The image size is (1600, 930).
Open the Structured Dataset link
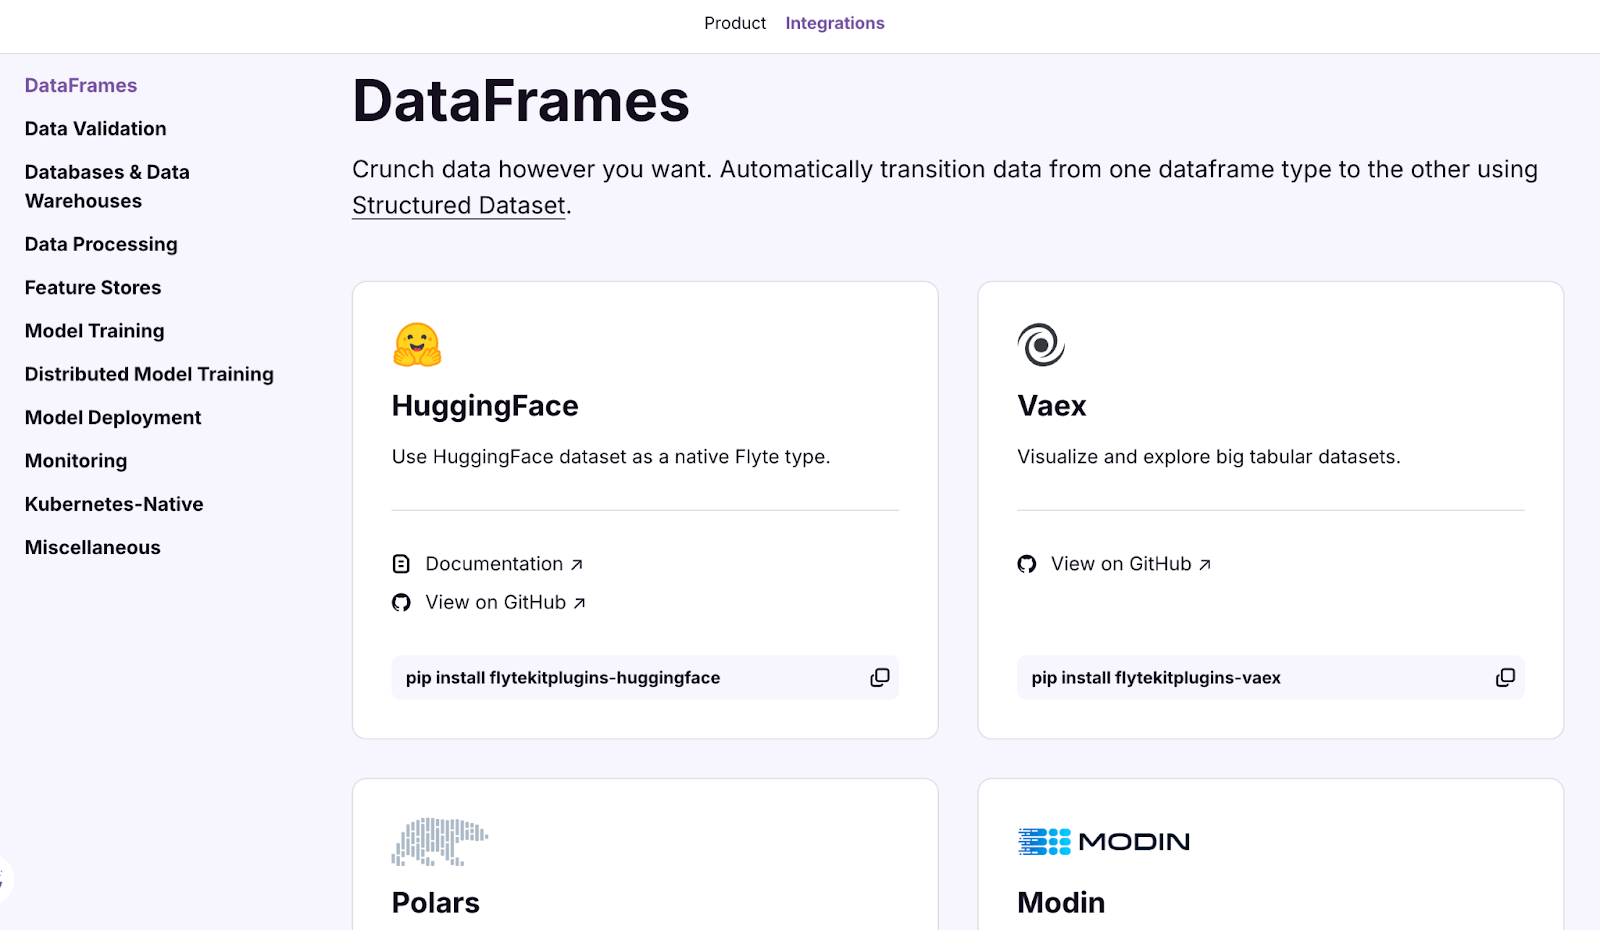[x=459, y=206]
